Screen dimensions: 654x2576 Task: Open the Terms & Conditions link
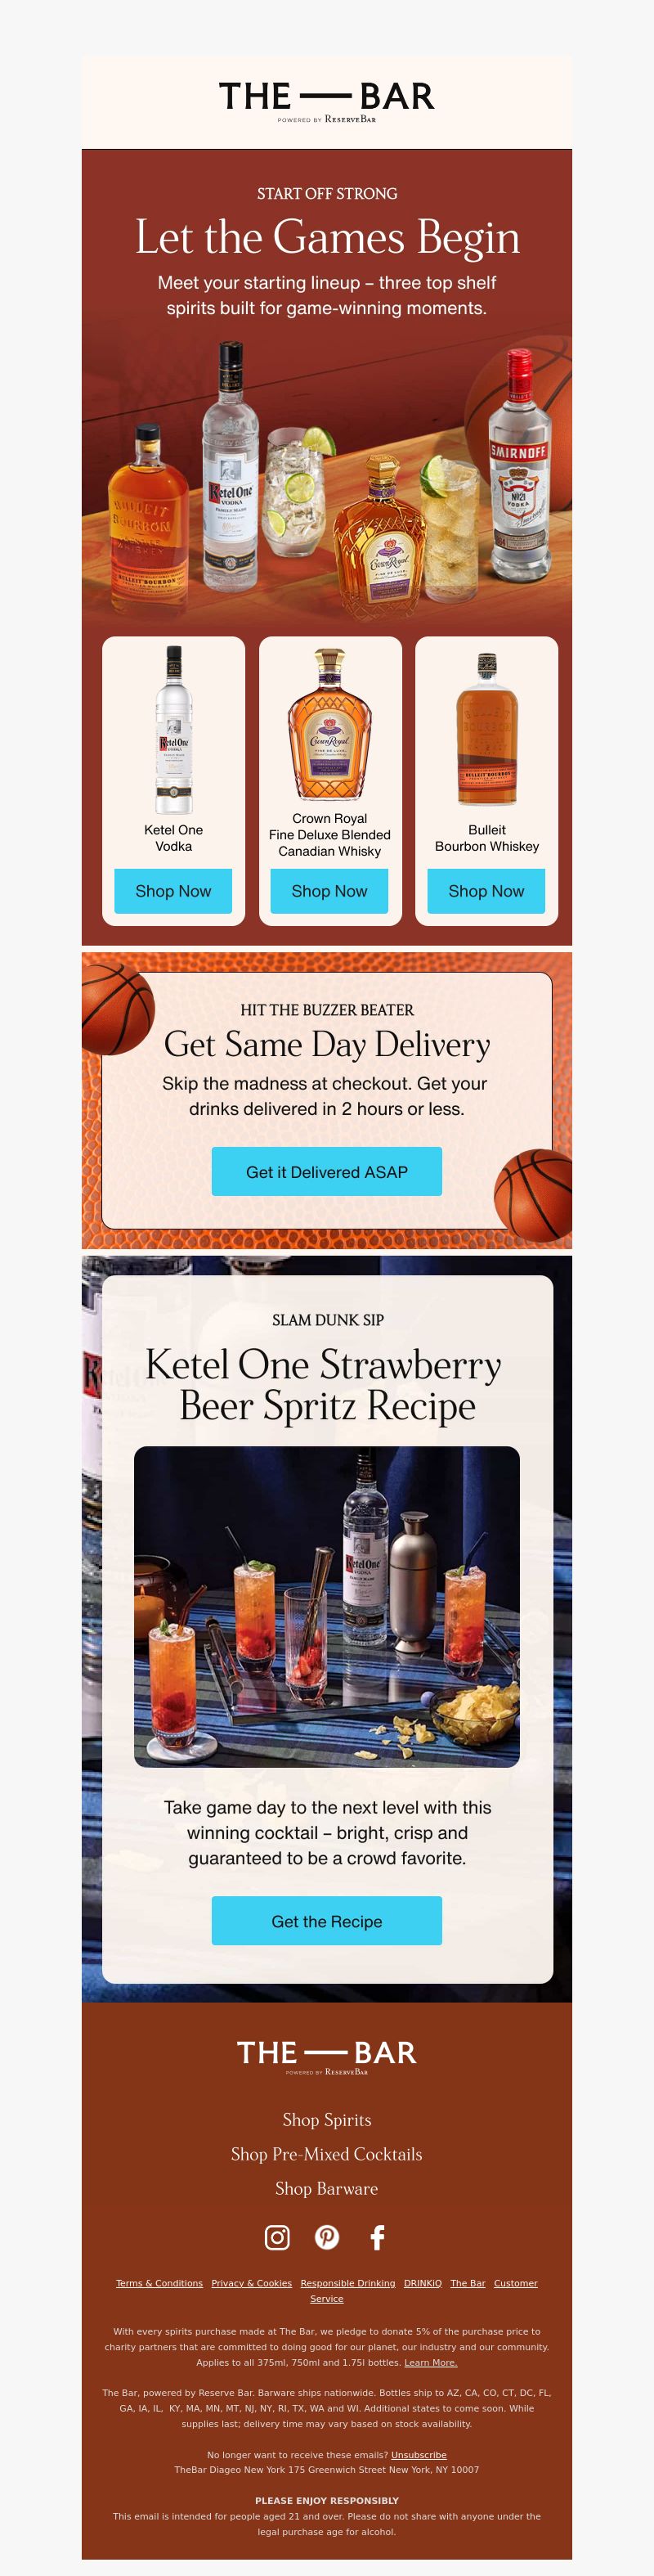159,2283
